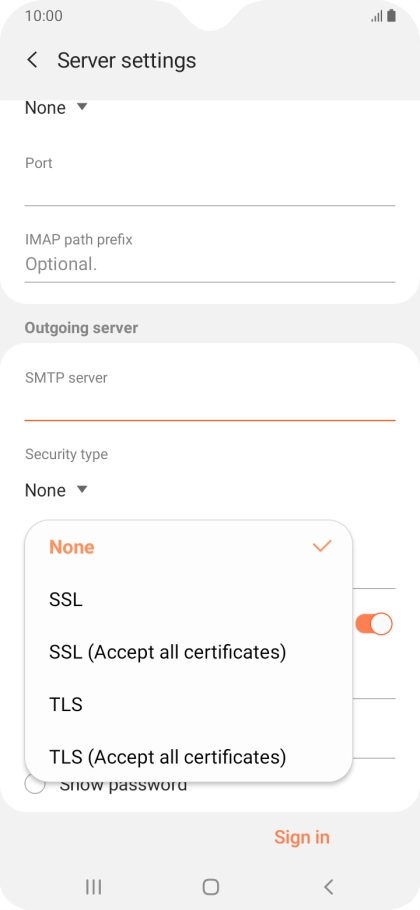Tap the home navigation button
The height and width of the screenshot is (910, 420).
(211, 886)
